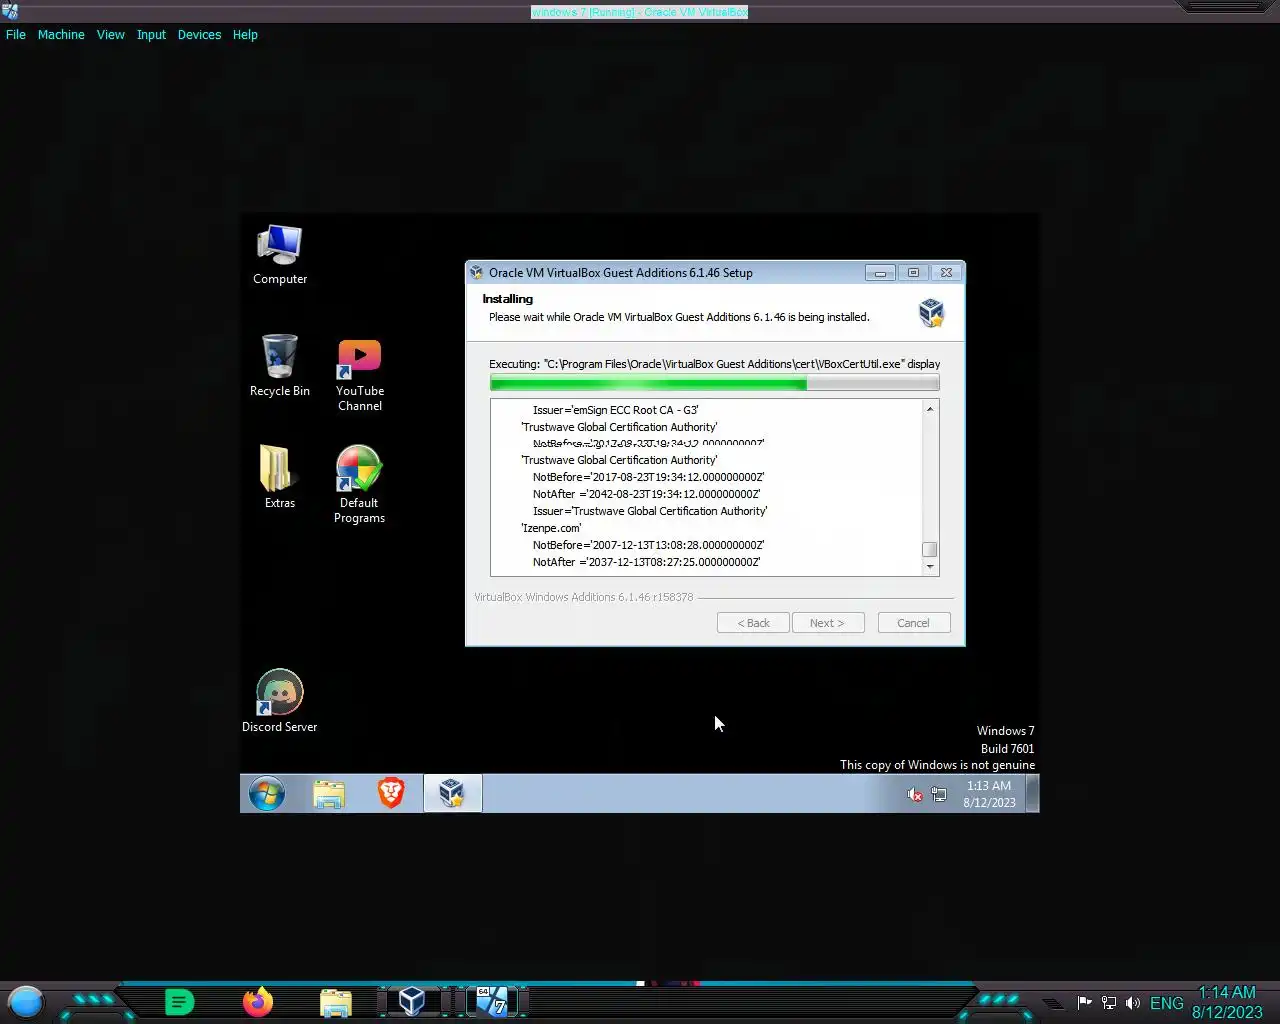Click the setup window title bar icon

point(477,272)
